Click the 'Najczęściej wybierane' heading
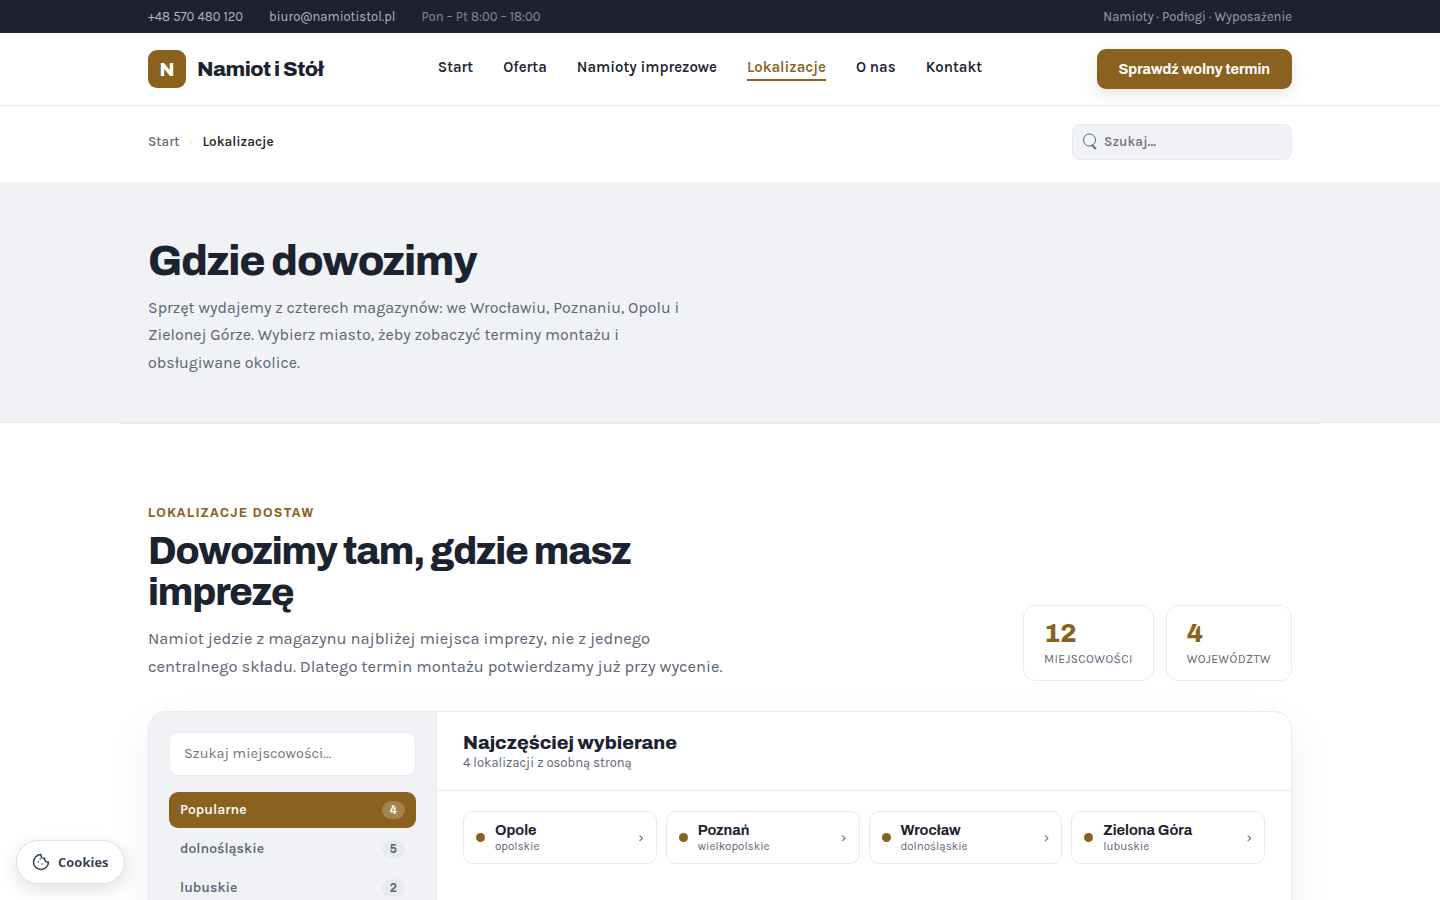Screen dimensions: 1440x900 (570, 743)
